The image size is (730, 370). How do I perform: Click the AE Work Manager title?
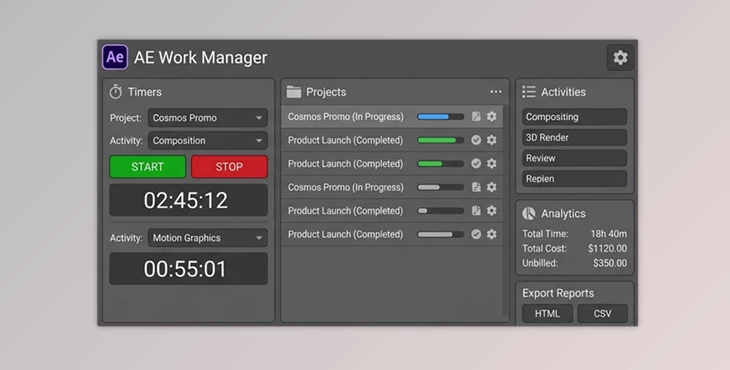pyautogui.click(x=201, y=58)
